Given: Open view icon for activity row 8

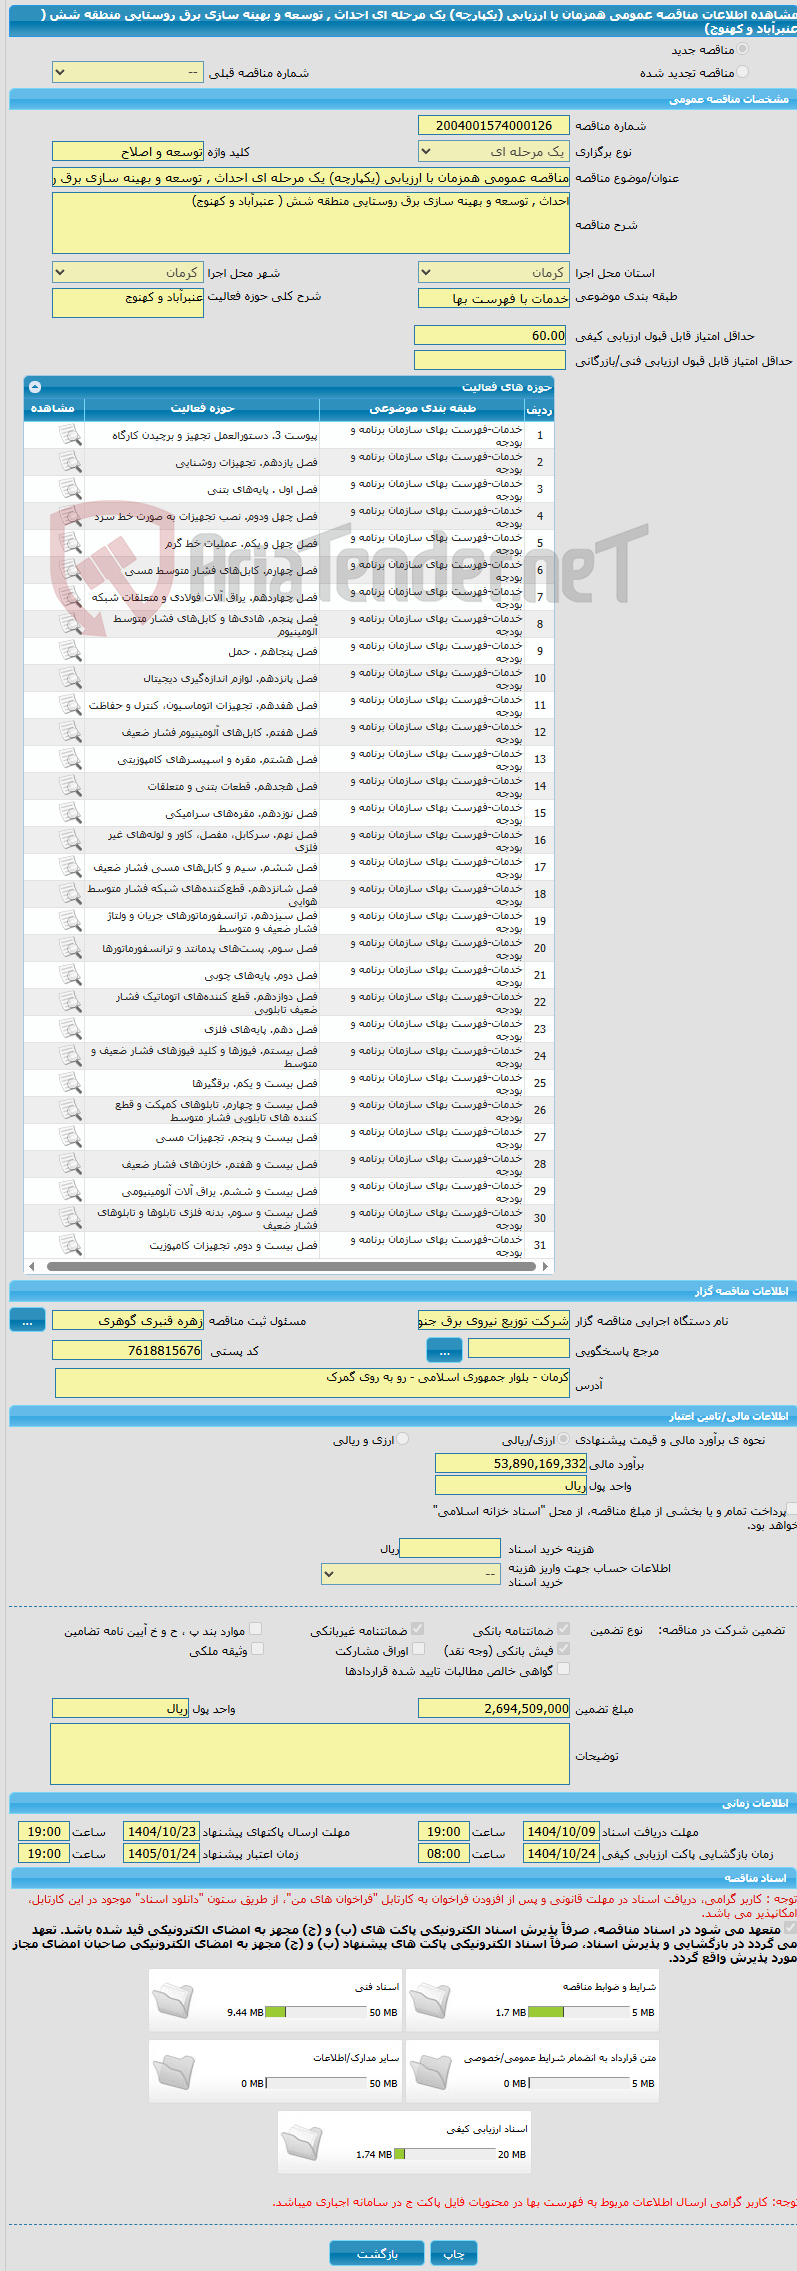Looking at the screenshot, I should click(x=70, y=624).
